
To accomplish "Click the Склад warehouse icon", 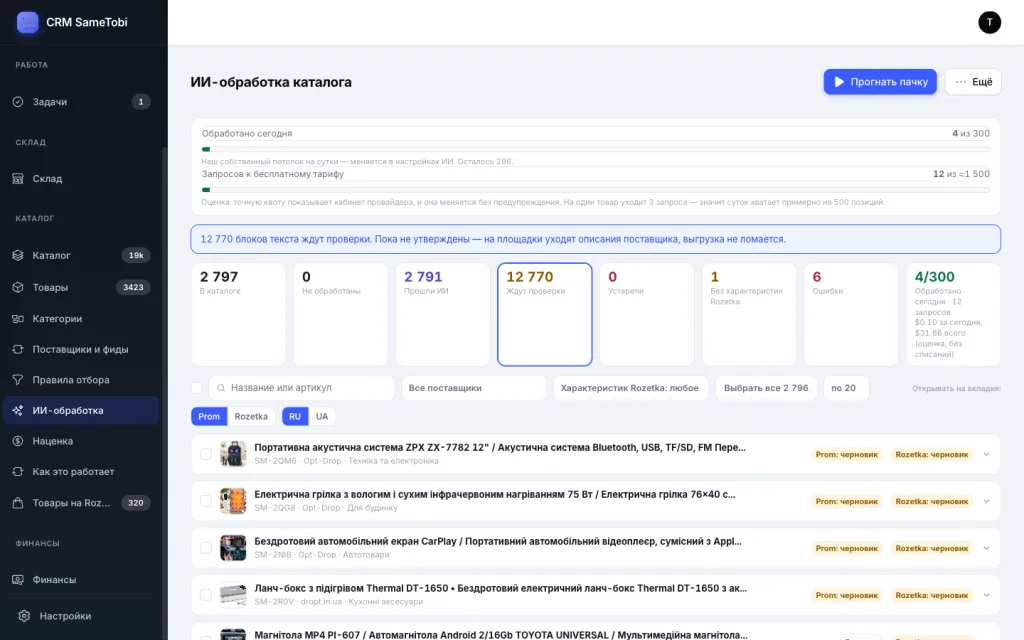I will tap(18, 179).
